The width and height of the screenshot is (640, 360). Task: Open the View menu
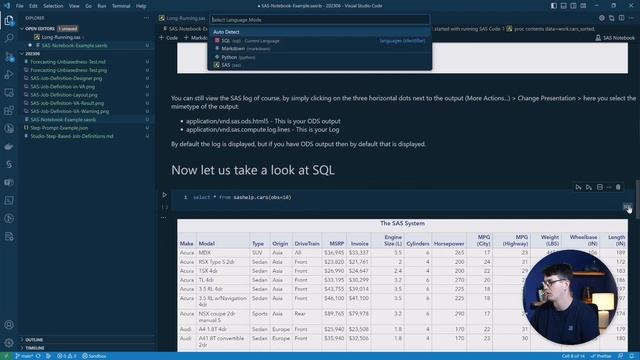tap(74, 6)
